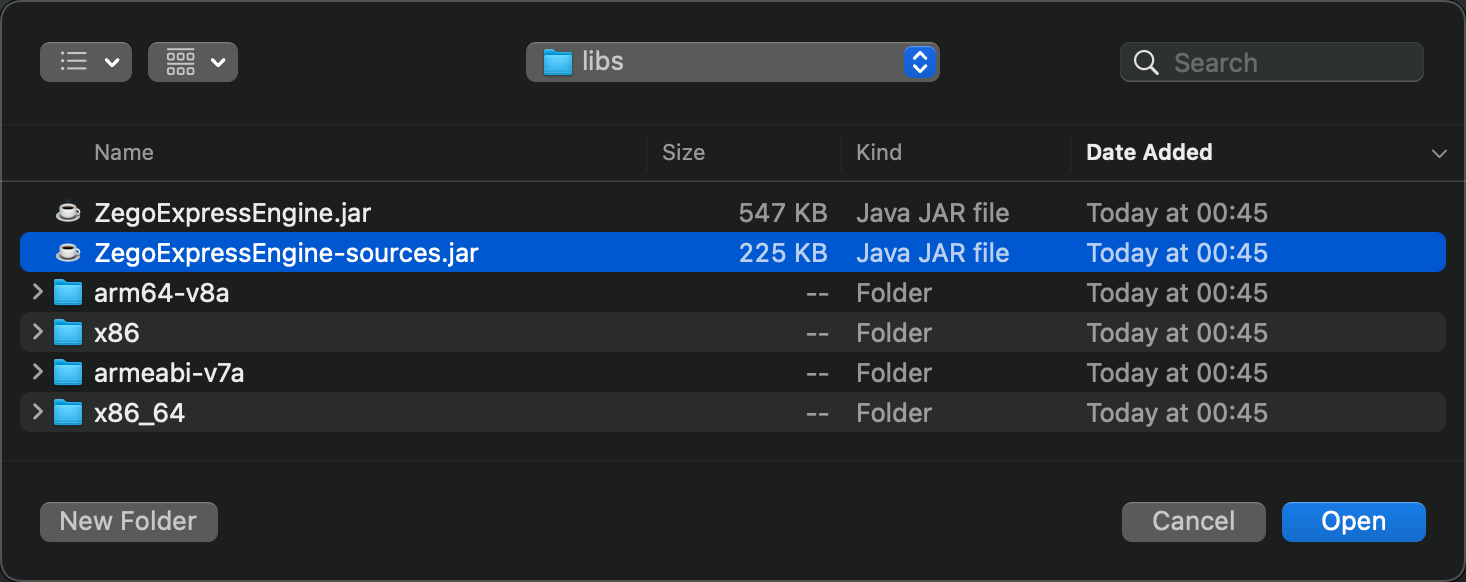Select the arm64-v8a folder icon

click(x=67, y=292)
